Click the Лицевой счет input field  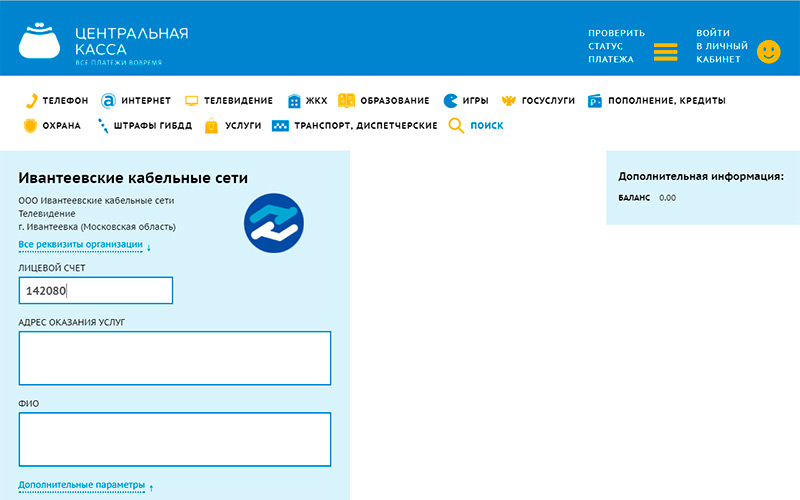tap(96, 290)
